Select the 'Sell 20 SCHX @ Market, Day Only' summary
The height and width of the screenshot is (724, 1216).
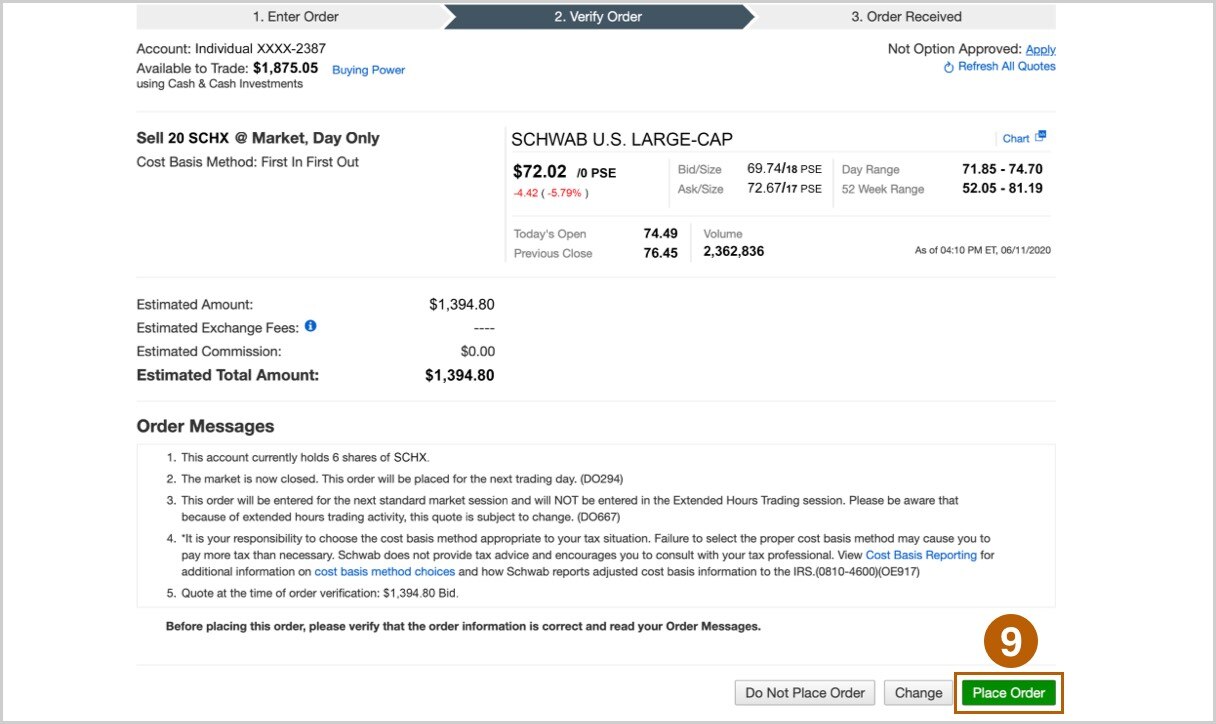(258, 138)
